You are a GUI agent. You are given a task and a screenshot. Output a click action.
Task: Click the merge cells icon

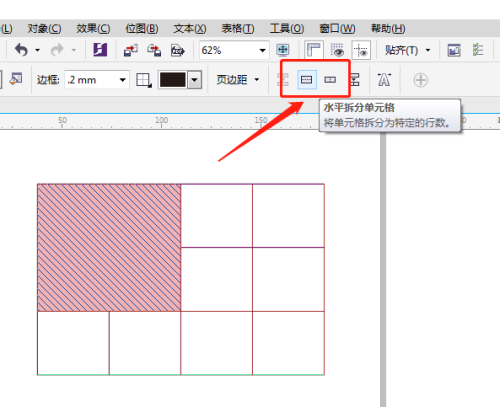click(283, 80)
